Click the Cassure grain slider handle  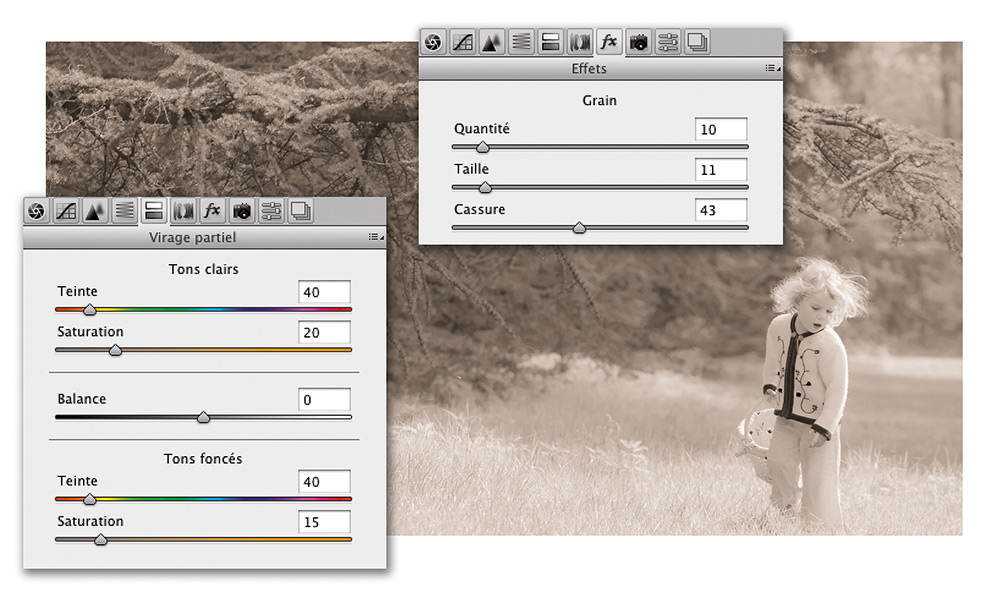[579, 228]
